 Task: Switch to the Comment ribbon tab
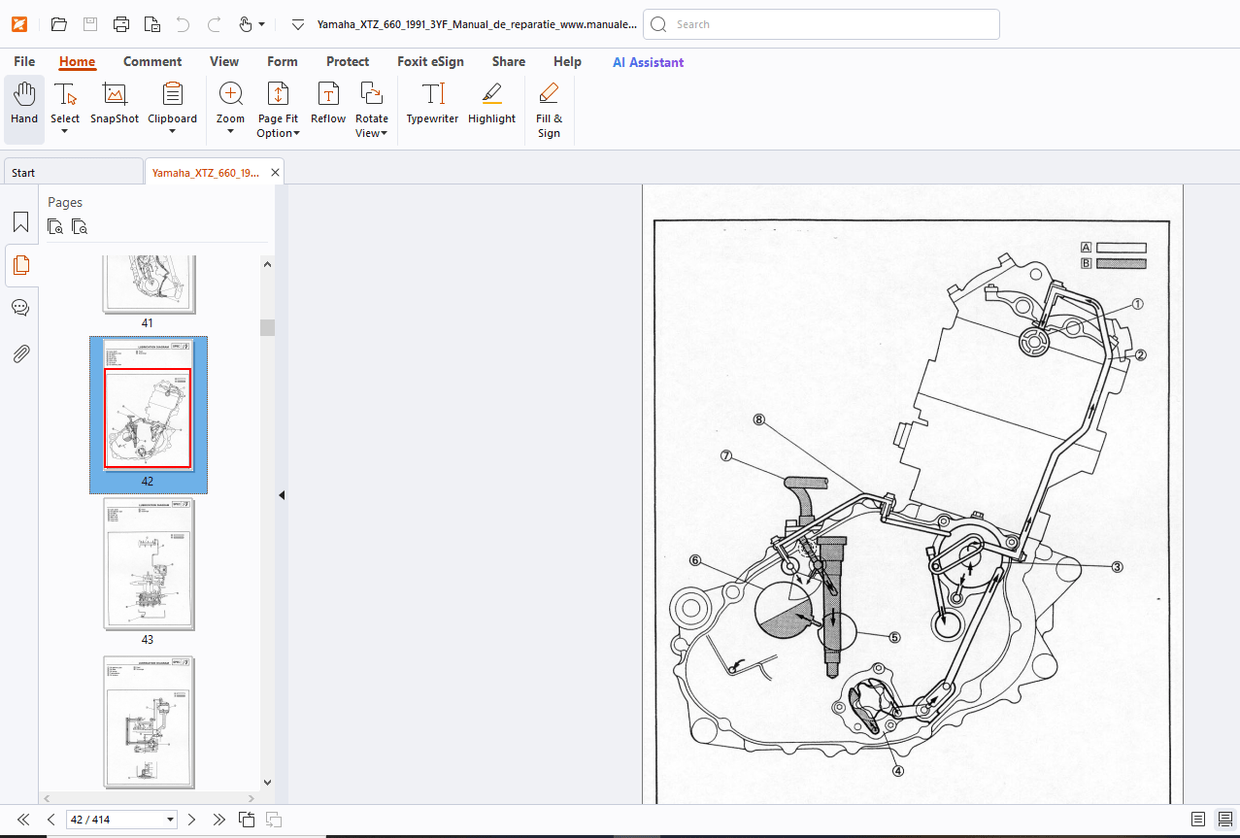click(x=152, y=62)
